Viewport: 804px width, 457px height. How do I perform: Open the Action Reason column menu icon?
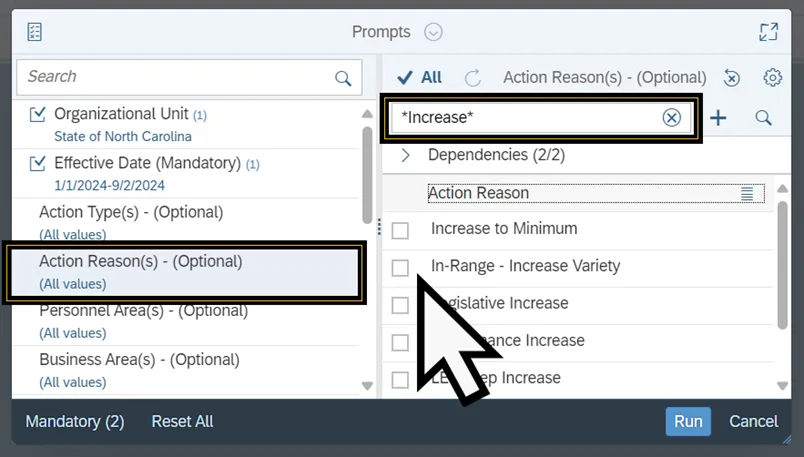tap(747, 194)
